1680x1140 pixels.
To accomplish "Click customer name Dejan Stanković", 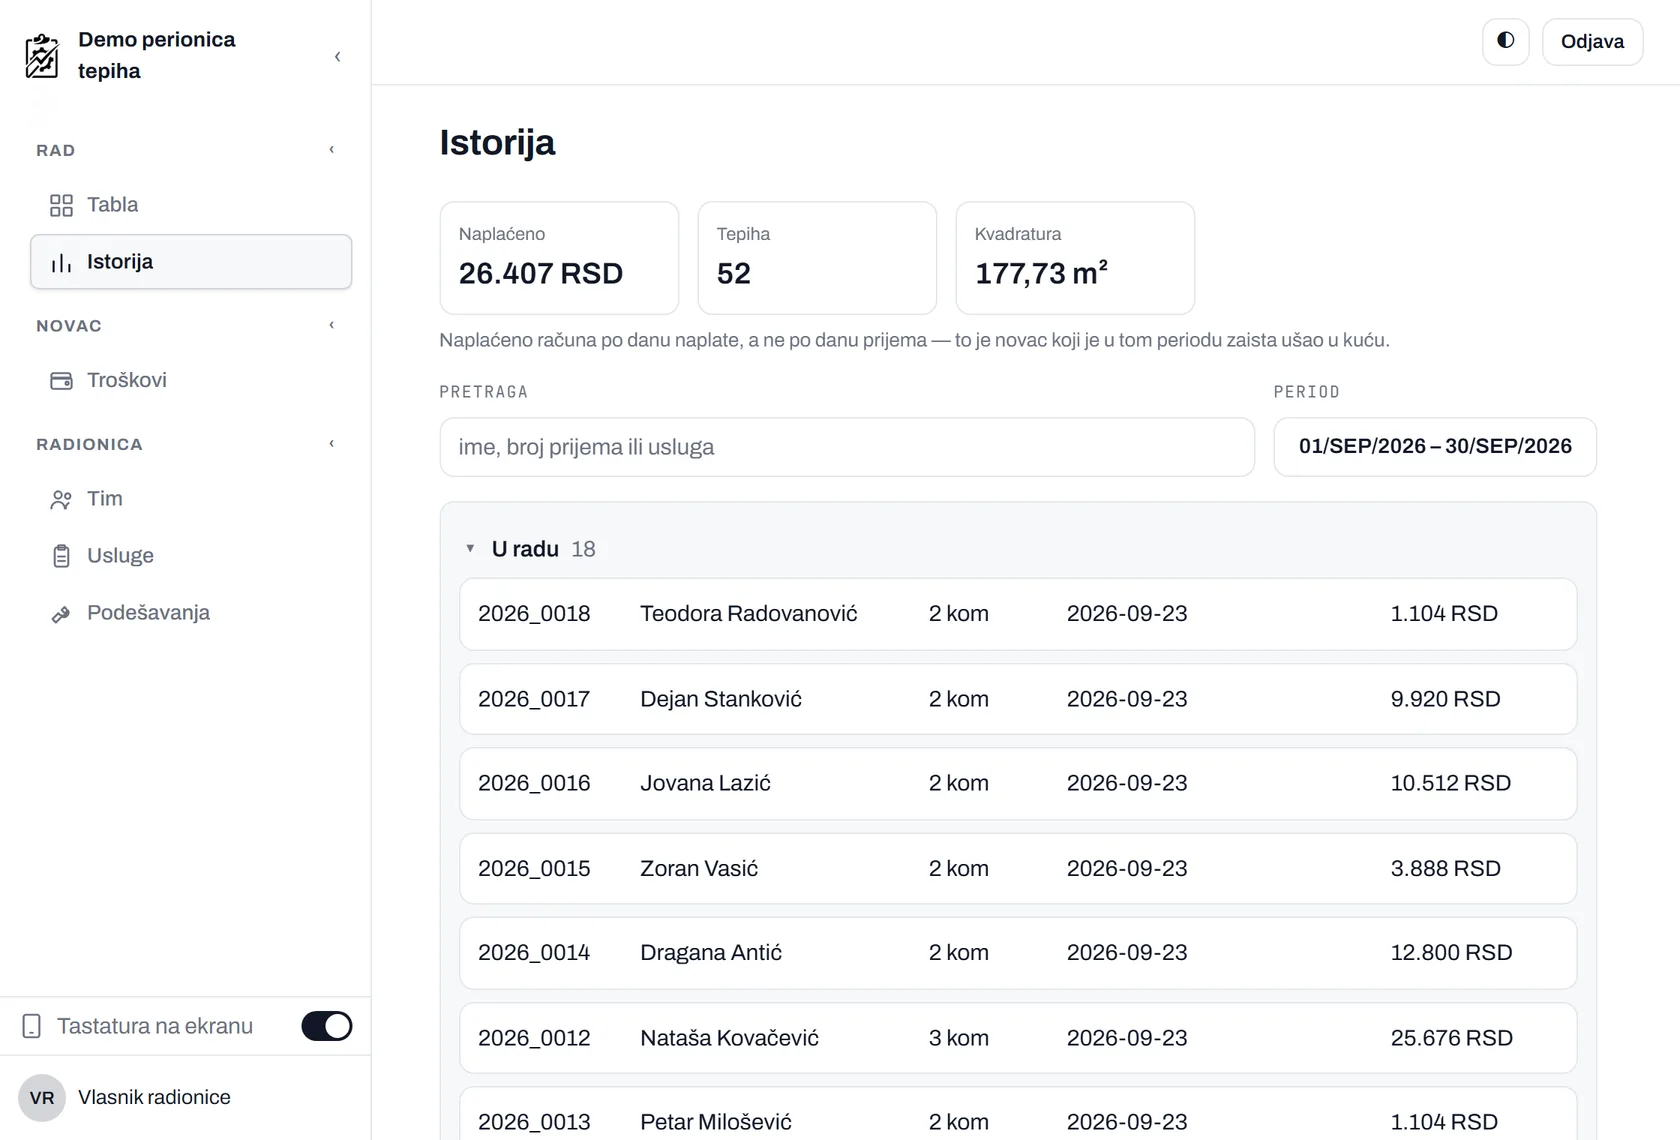I will pyautogui.click(x=721, y=699).
